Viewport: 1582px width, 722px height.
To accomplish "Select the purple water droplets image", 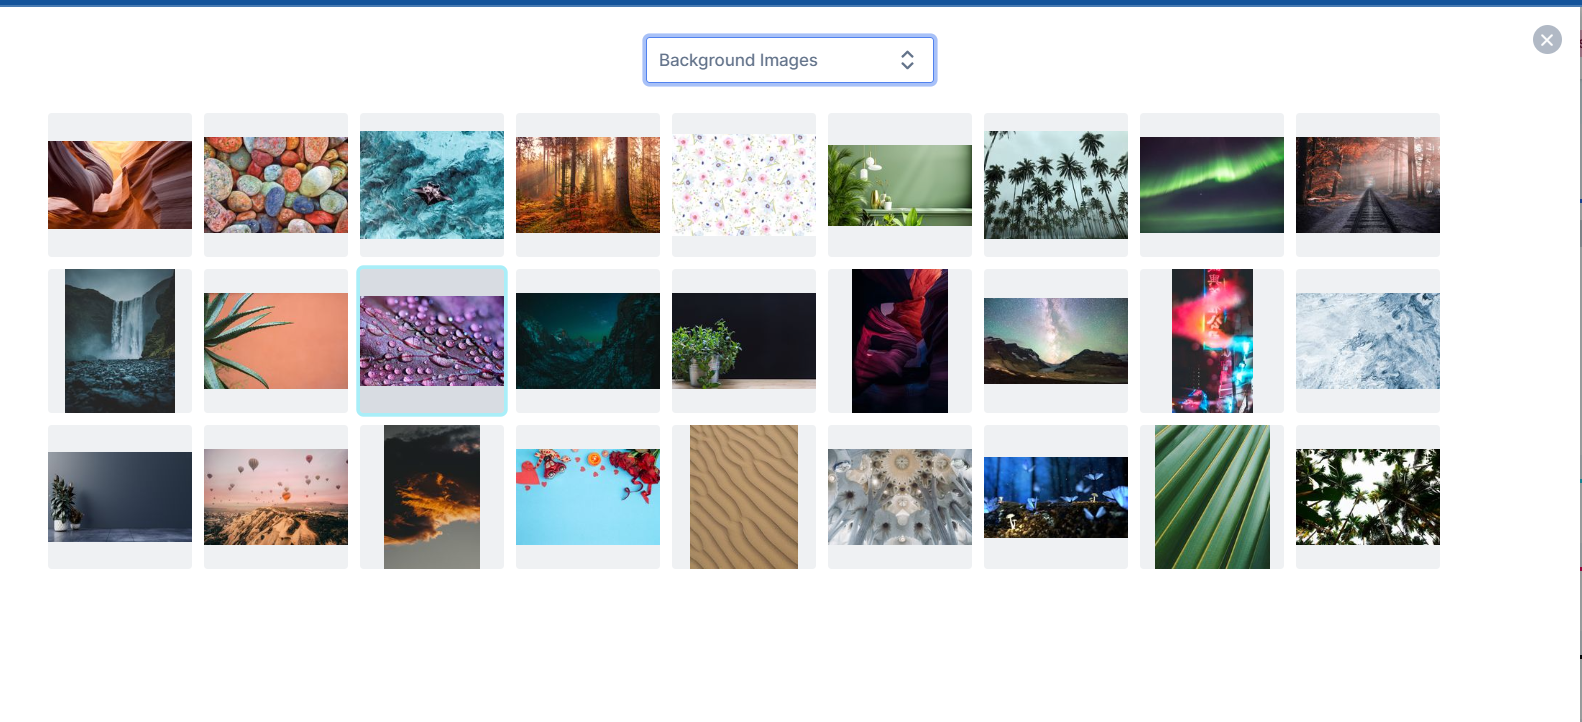I will pos(432,341).
